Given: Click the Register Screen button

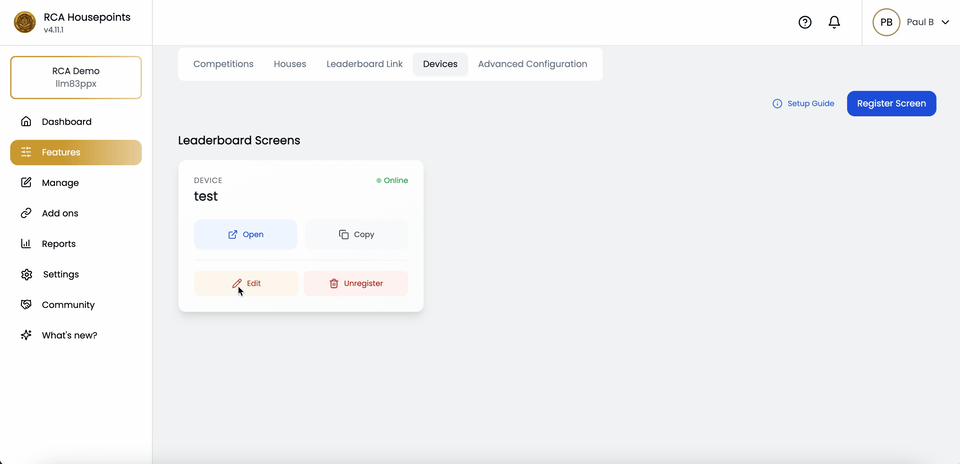Looking at the screenshot, I should pyautogui.click(x=891, y=103).
